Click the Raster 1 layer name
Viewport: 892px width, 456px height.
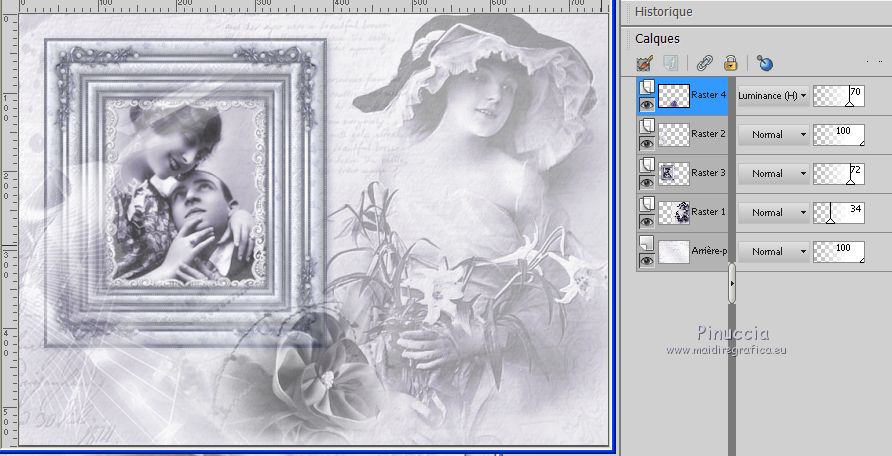point(708,212)
